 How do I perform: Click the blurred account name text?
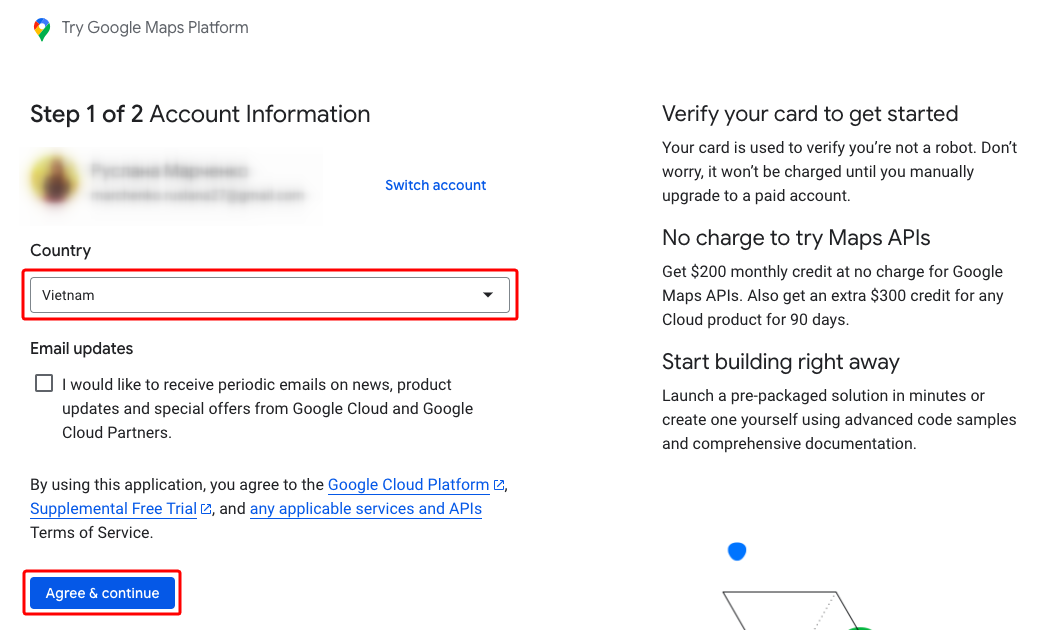170,172
